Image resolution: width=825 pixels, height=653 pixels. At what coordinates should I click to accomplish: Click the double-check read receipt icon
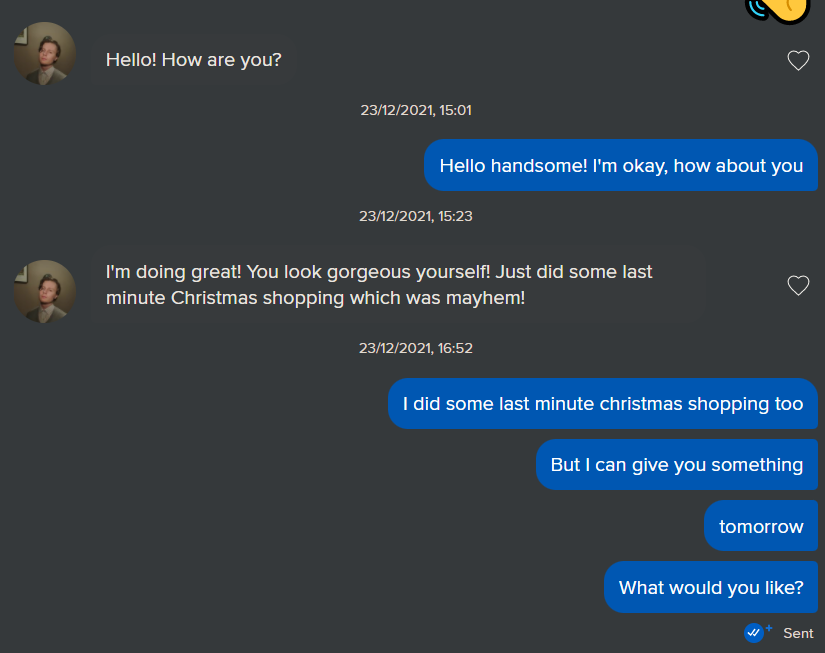(753, 633)
